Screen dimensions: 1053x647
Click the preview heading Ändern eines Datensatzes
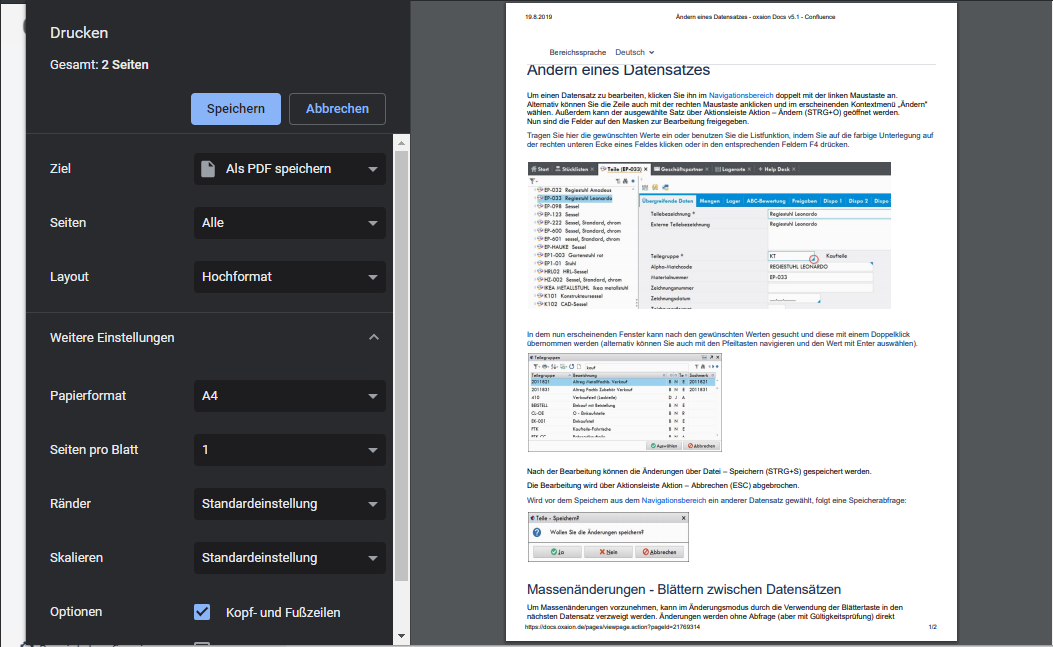pos(618,70)
